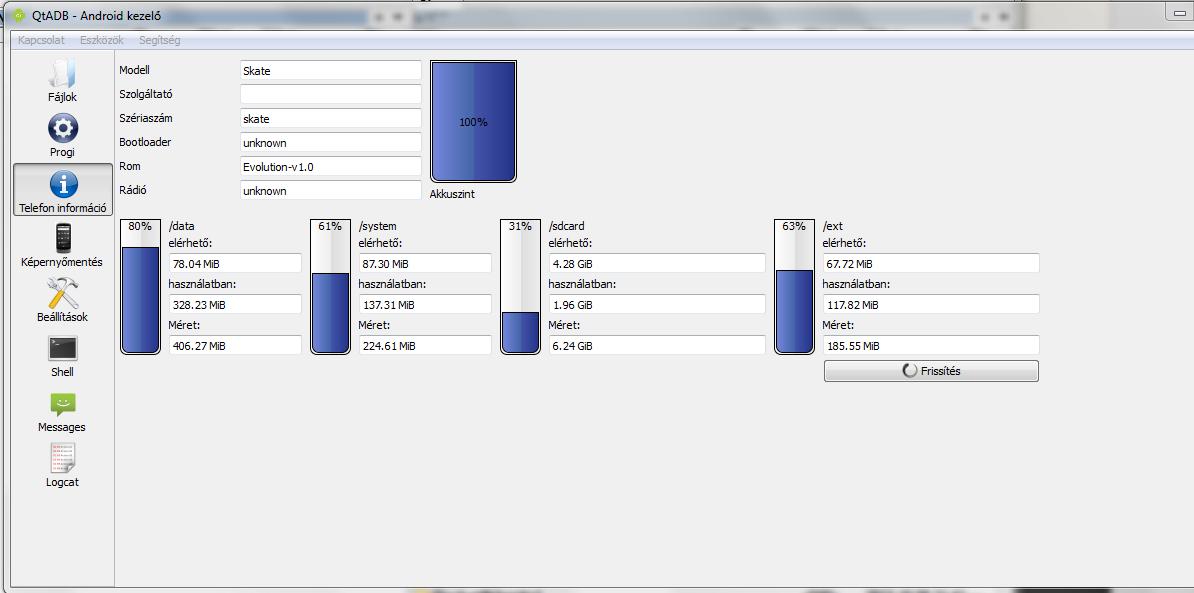Click the empty Szolgáltató field
Screen dimensions: 1194x593
[330, 94]
